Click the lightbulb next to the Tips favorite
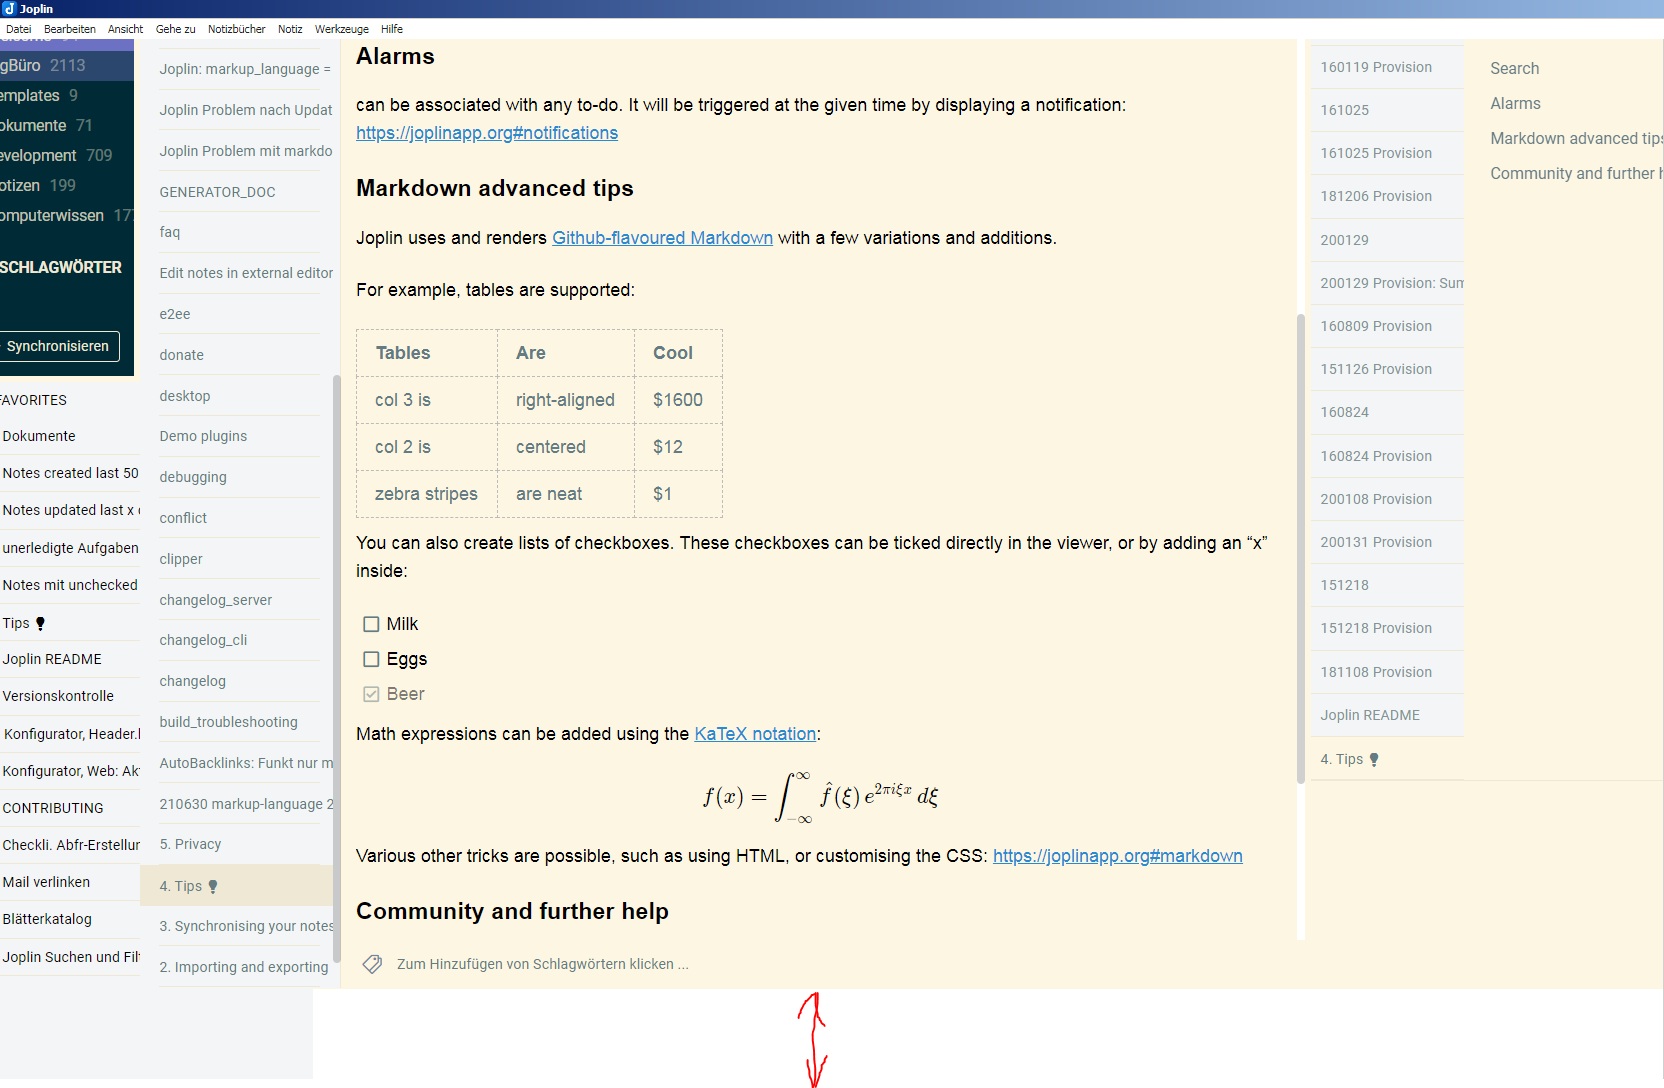The image size is (1664, 1088). (39, 623)
